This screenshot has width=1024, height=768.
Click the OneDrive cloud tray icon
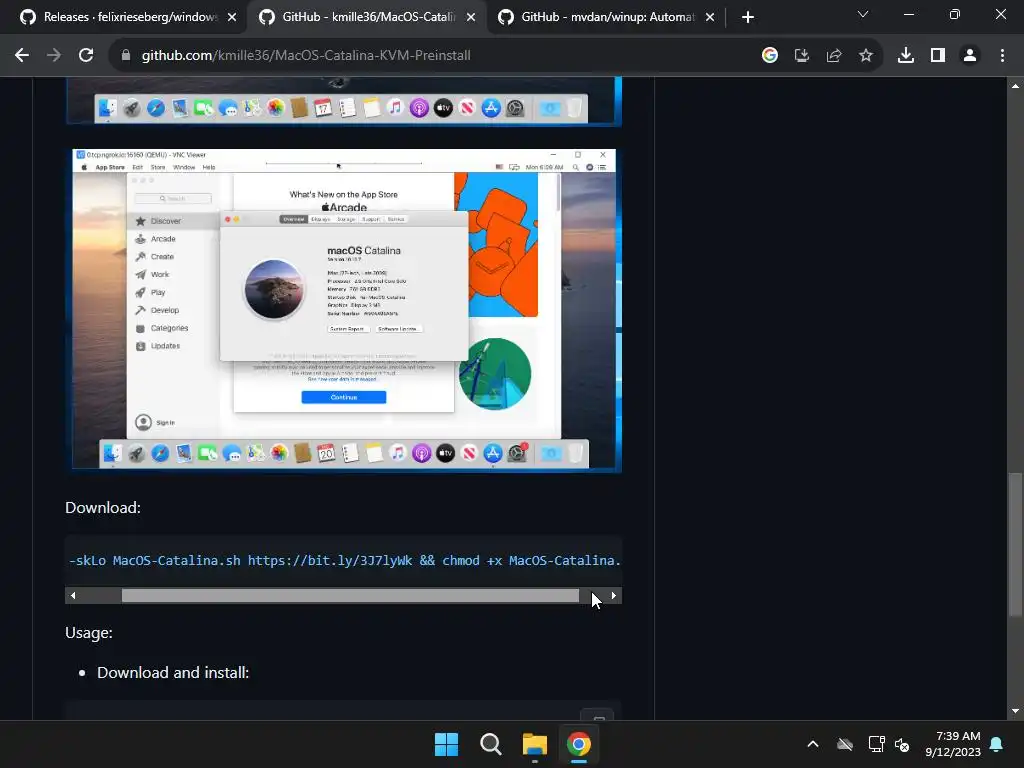[x=845, y=744]
